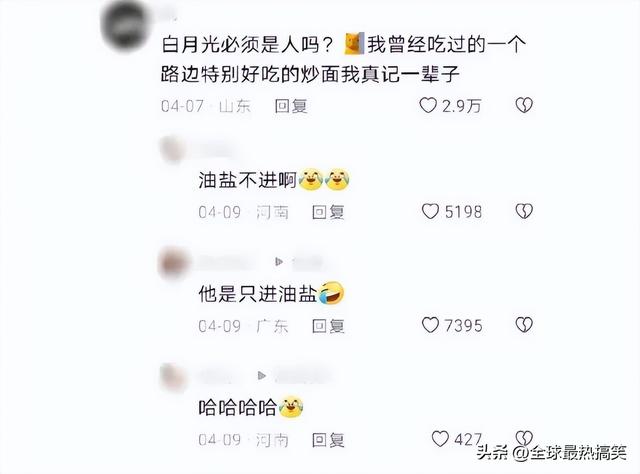Reply to the 哈哈哈哈 comment

tap(328, 440)
